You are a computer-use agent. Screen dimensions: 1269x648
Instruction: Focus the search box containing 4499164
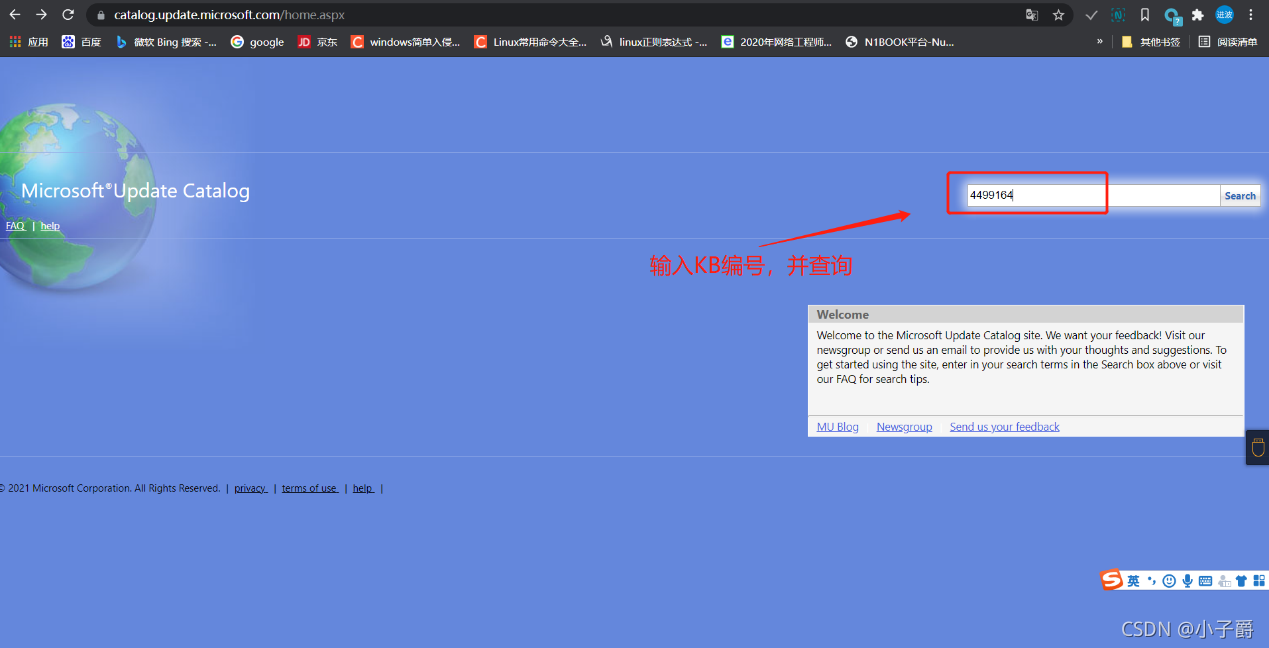[x=1093, y=196]
